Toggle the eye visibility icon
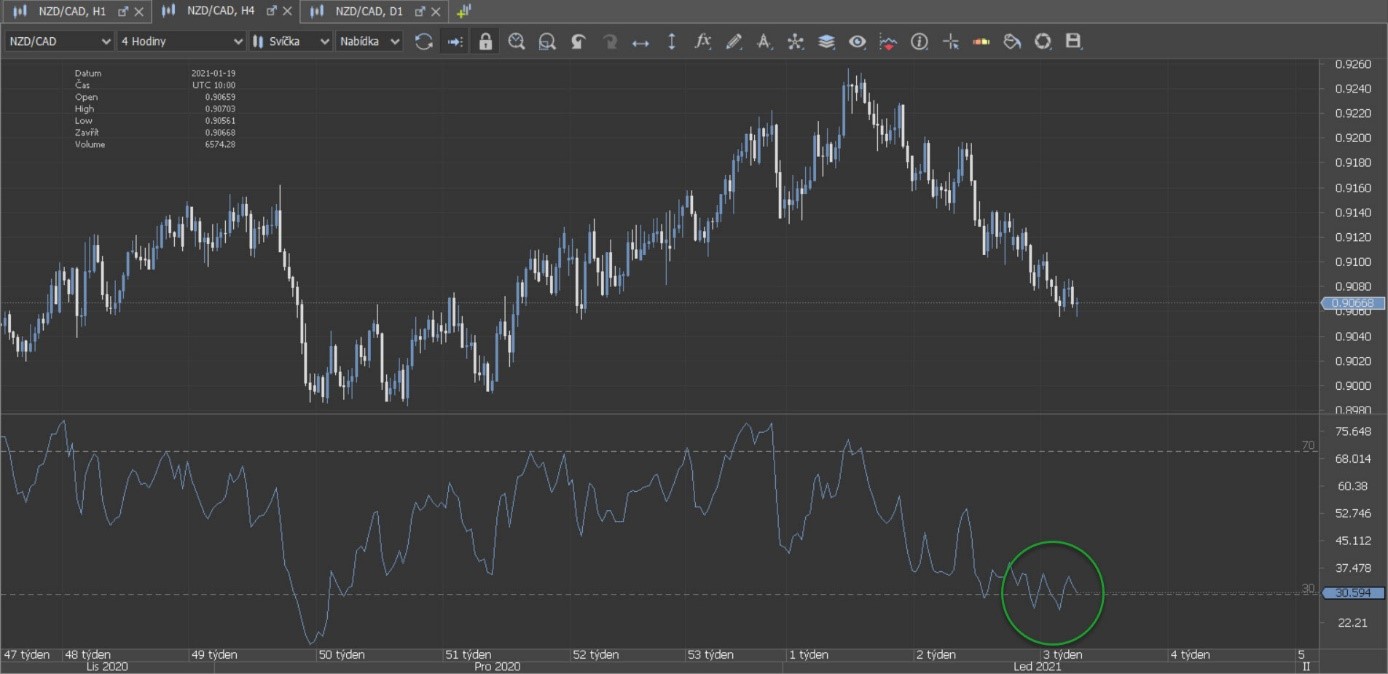This screenshot has width=1388, height=674. click(857, 42)
